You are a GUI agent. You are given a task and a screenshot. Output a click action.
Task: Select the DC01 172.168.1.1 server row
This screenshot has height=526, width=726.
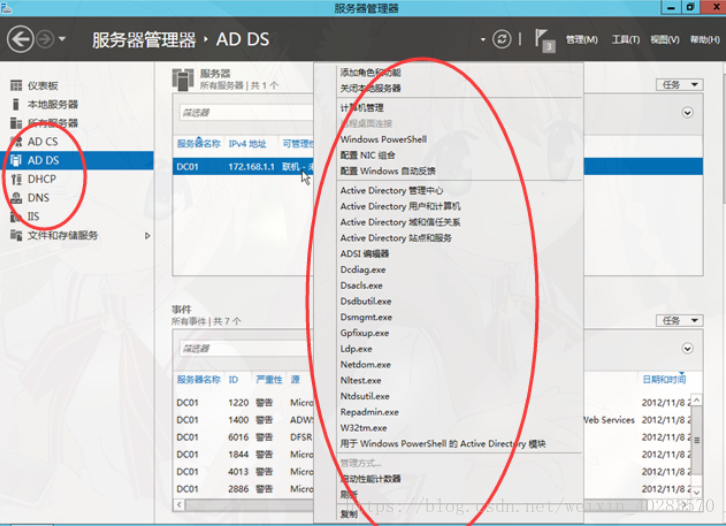pos(244,167)
